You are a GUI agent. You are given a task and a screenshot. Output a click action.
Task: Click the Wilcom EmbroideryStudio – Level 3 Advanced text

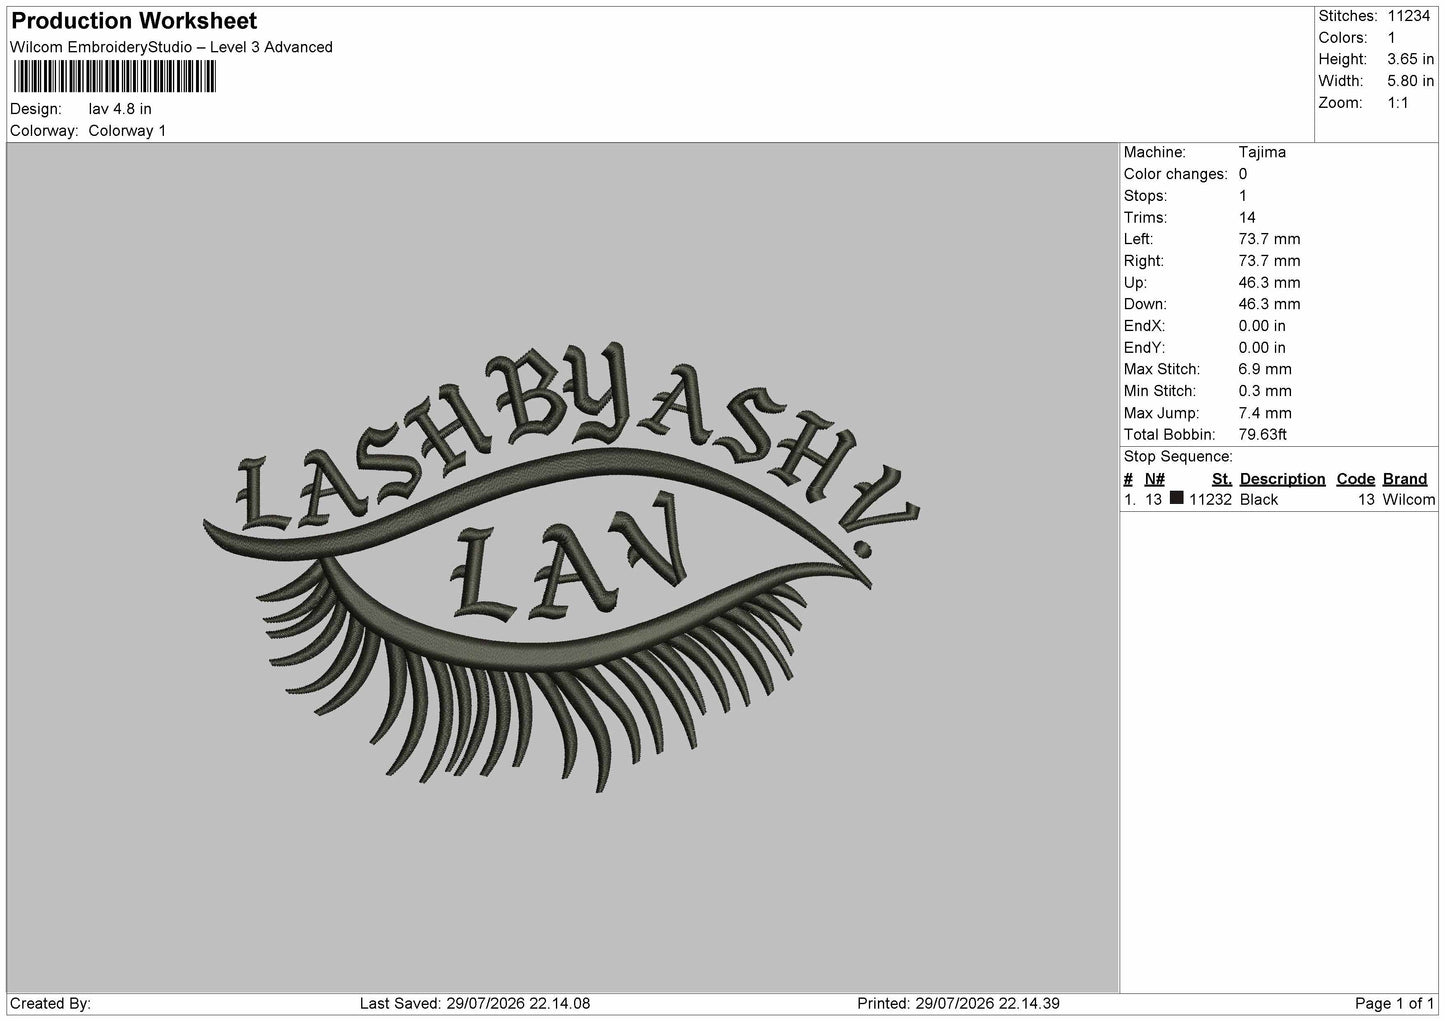coord(171,47)
